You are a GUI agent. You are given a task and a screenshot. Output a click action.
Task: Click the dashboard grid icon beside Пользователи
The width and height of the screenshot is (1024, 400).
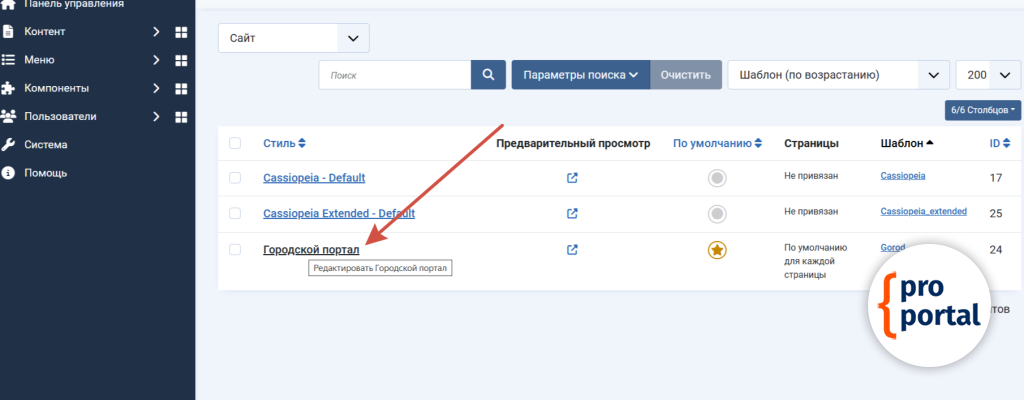pyautogui.click(x=181, y=117)
